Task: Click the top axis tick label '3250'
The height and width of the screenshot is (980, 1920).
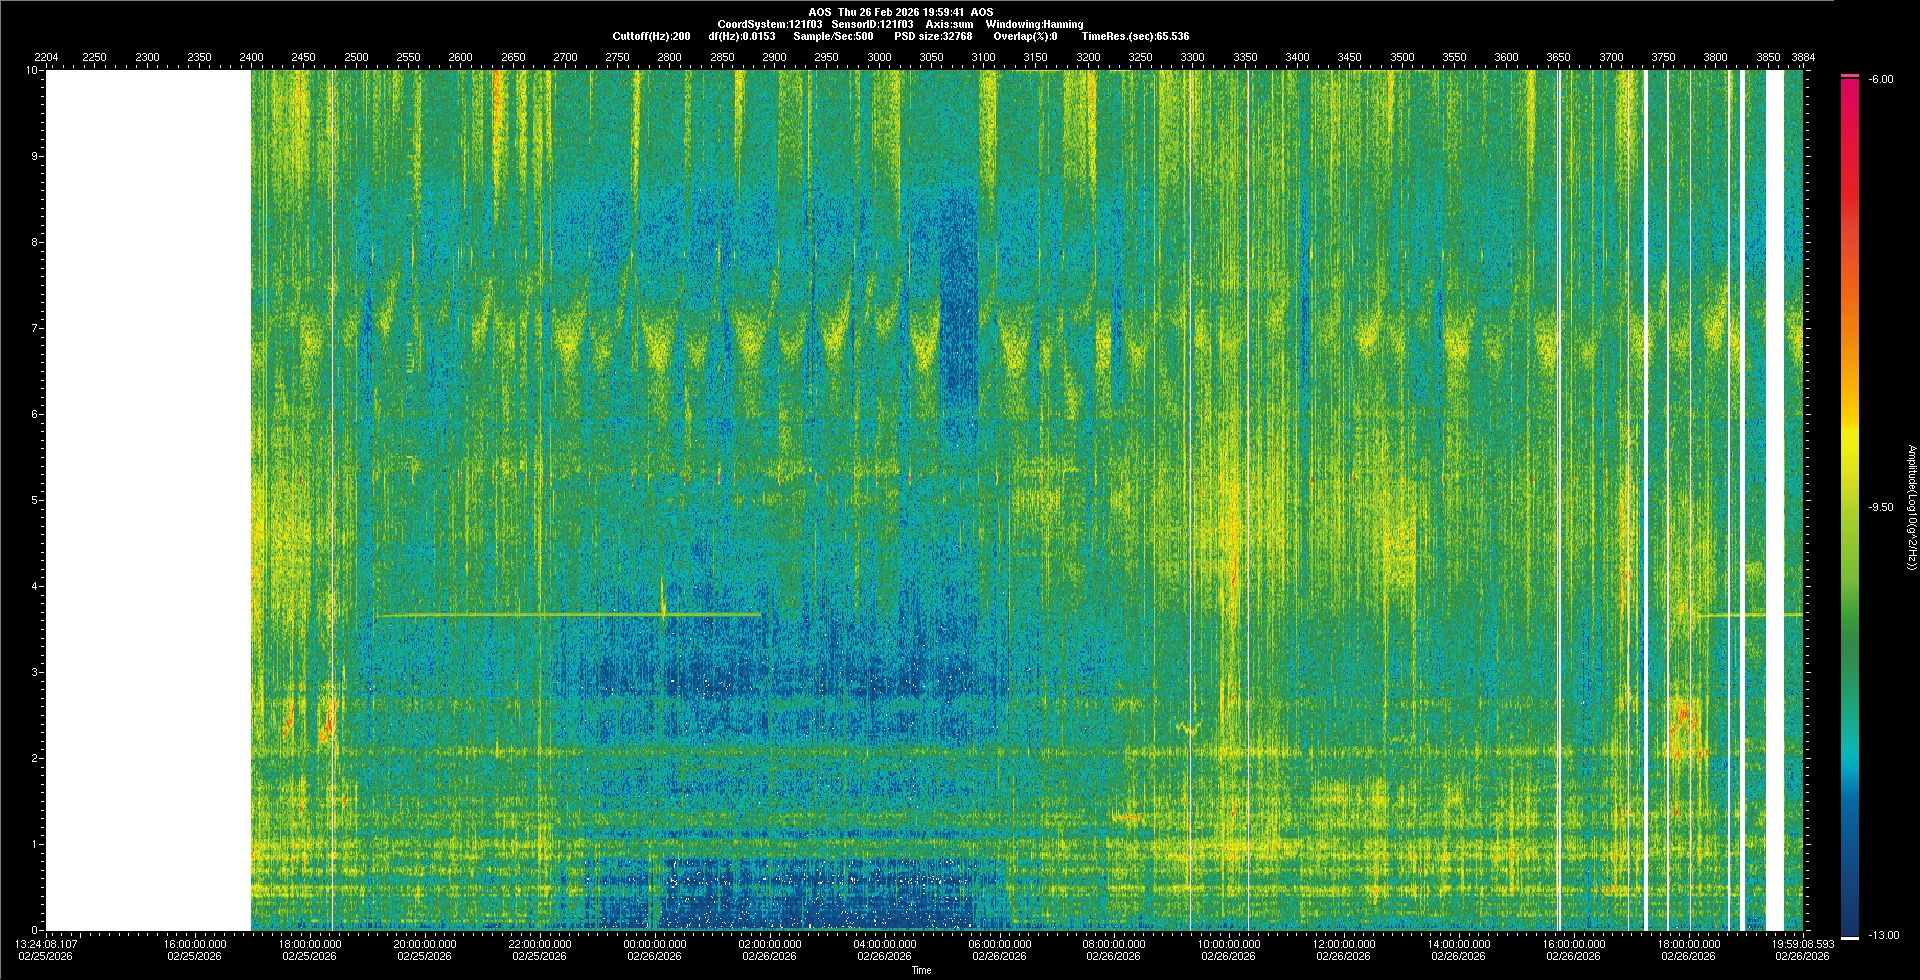Action: pos(1141,57)
